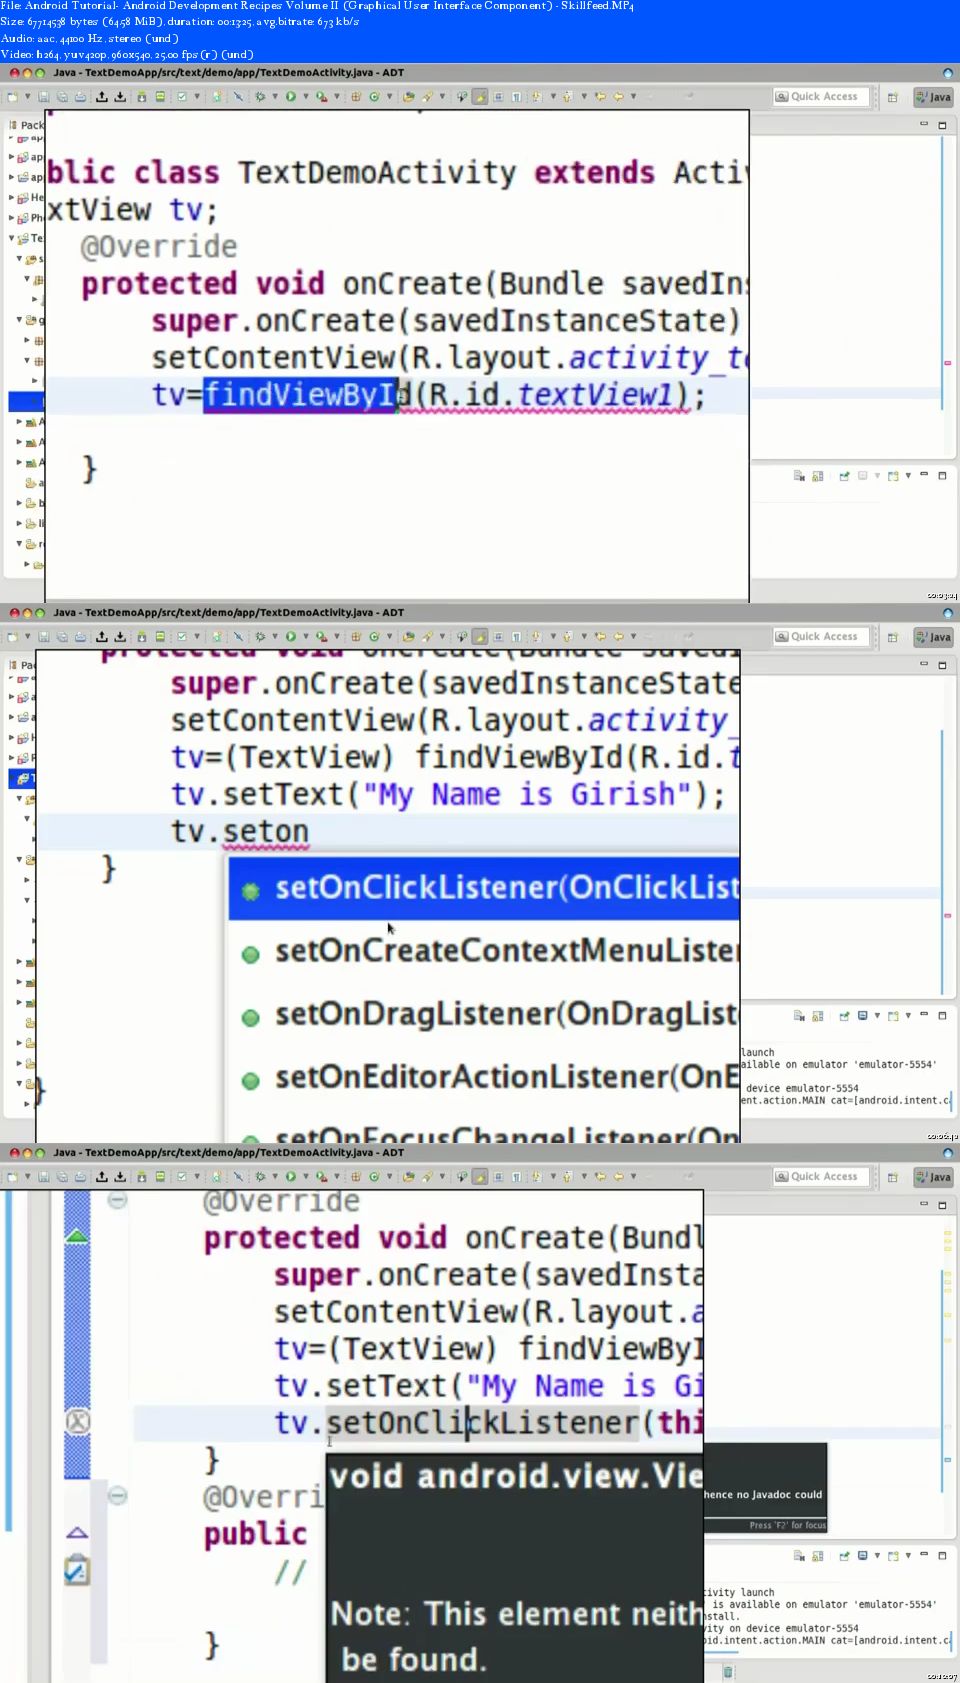Open Android SDK Manager in top frame toolbar
This screenshot has width=960, height=1683.
[141, 97]
